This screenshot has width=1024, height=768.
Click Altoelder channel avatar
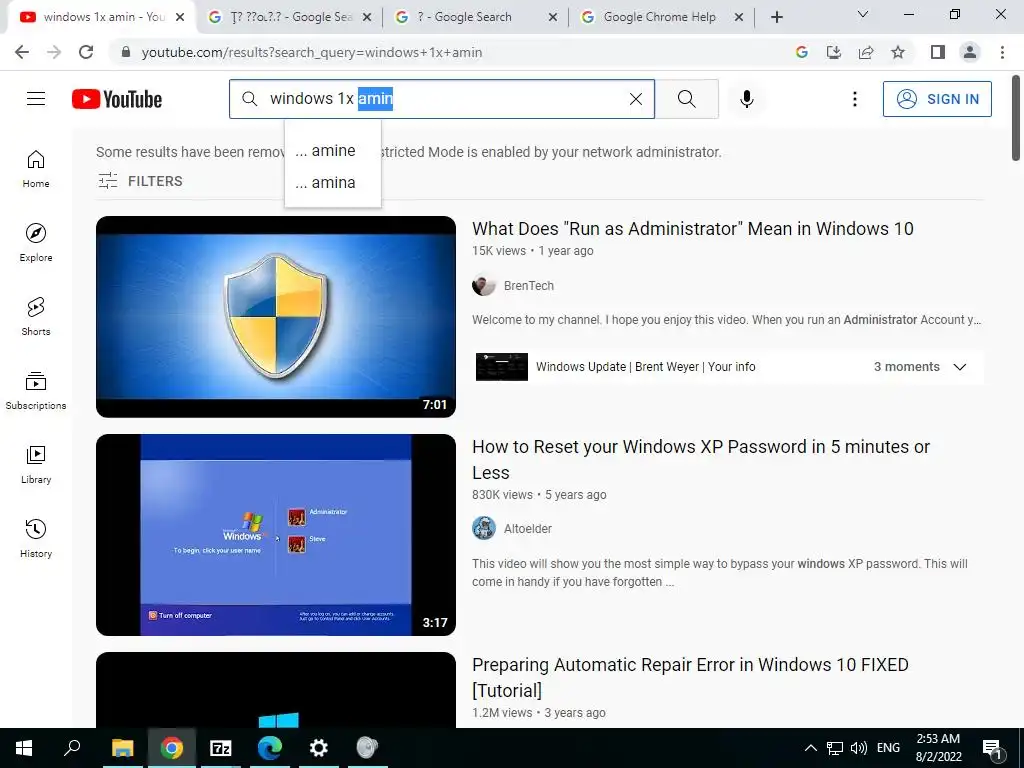coord(484,528)
